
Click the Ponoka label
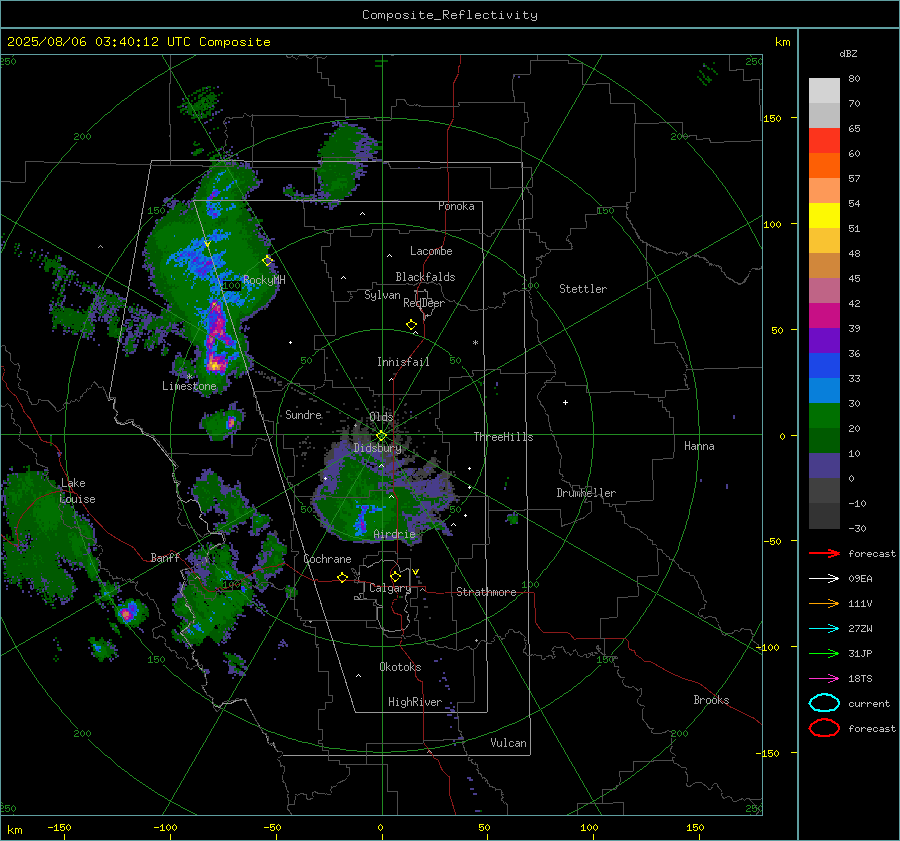tap(456, 206)
